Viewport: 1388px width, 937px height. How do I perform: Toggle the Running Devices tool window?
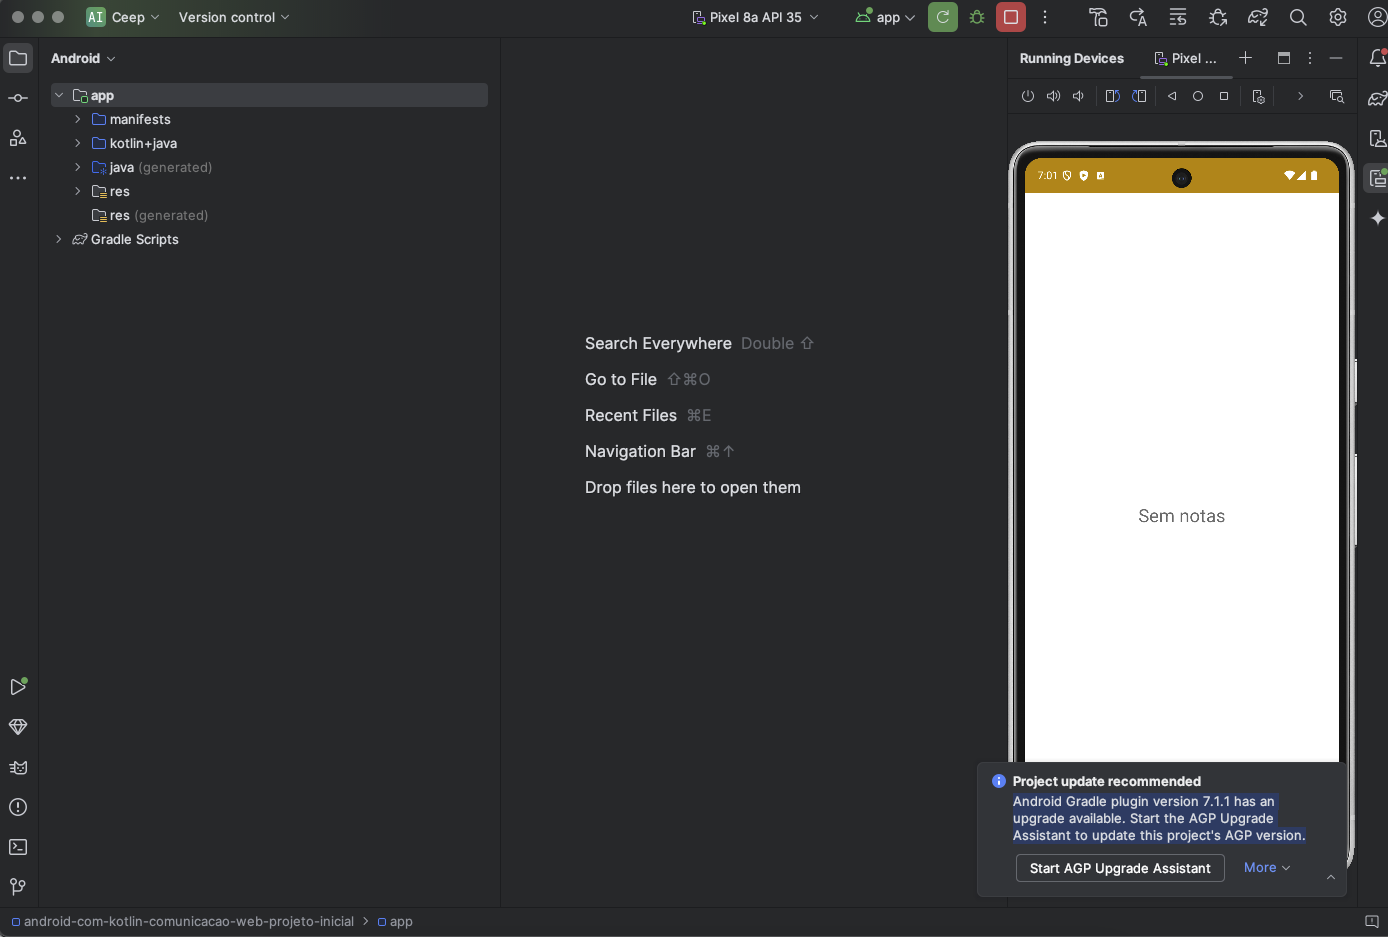tap(1377, 178)
